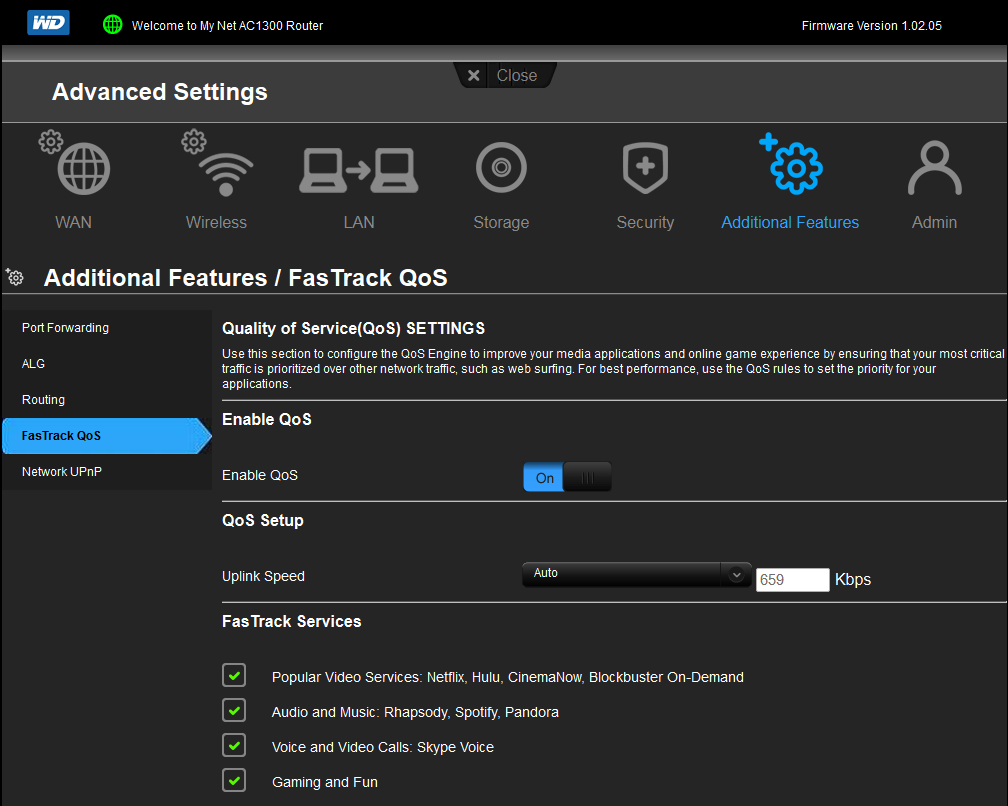1008x806 pixels.
Task: Click the X icon beside Close
Action: tap(474, 76)
